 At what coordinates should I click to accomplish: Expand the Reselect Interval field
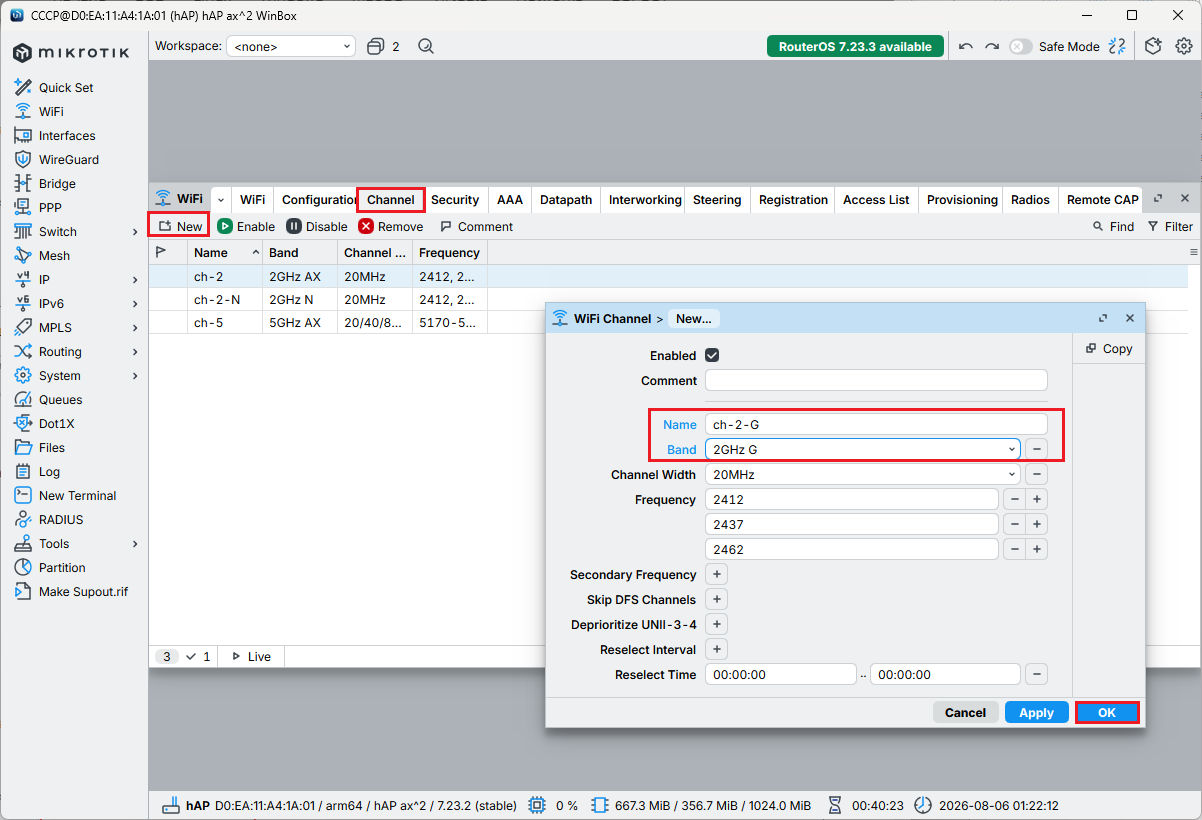[x=716, y=649]
